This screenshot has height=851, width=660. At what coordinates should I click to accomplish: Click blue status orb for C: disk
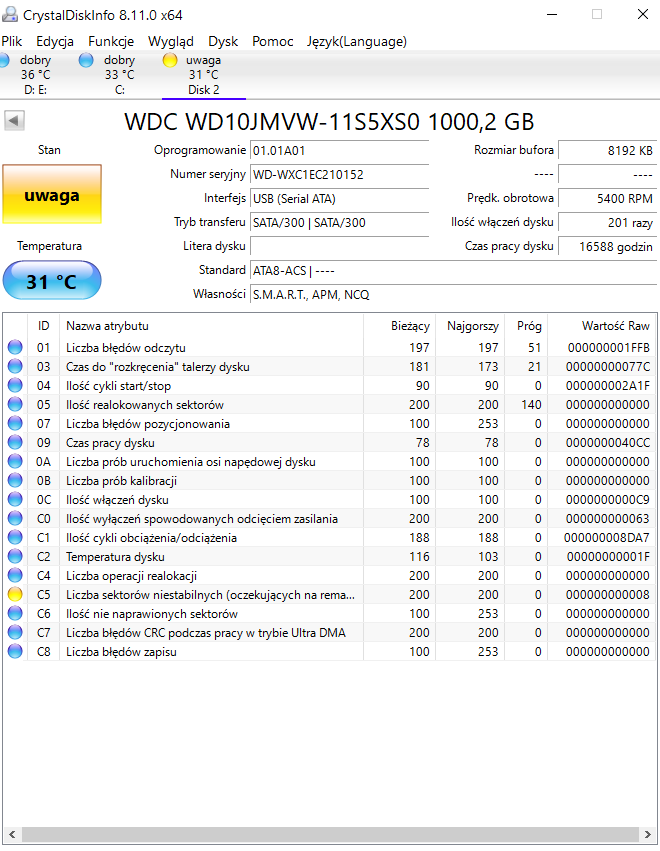click(86, 60)
